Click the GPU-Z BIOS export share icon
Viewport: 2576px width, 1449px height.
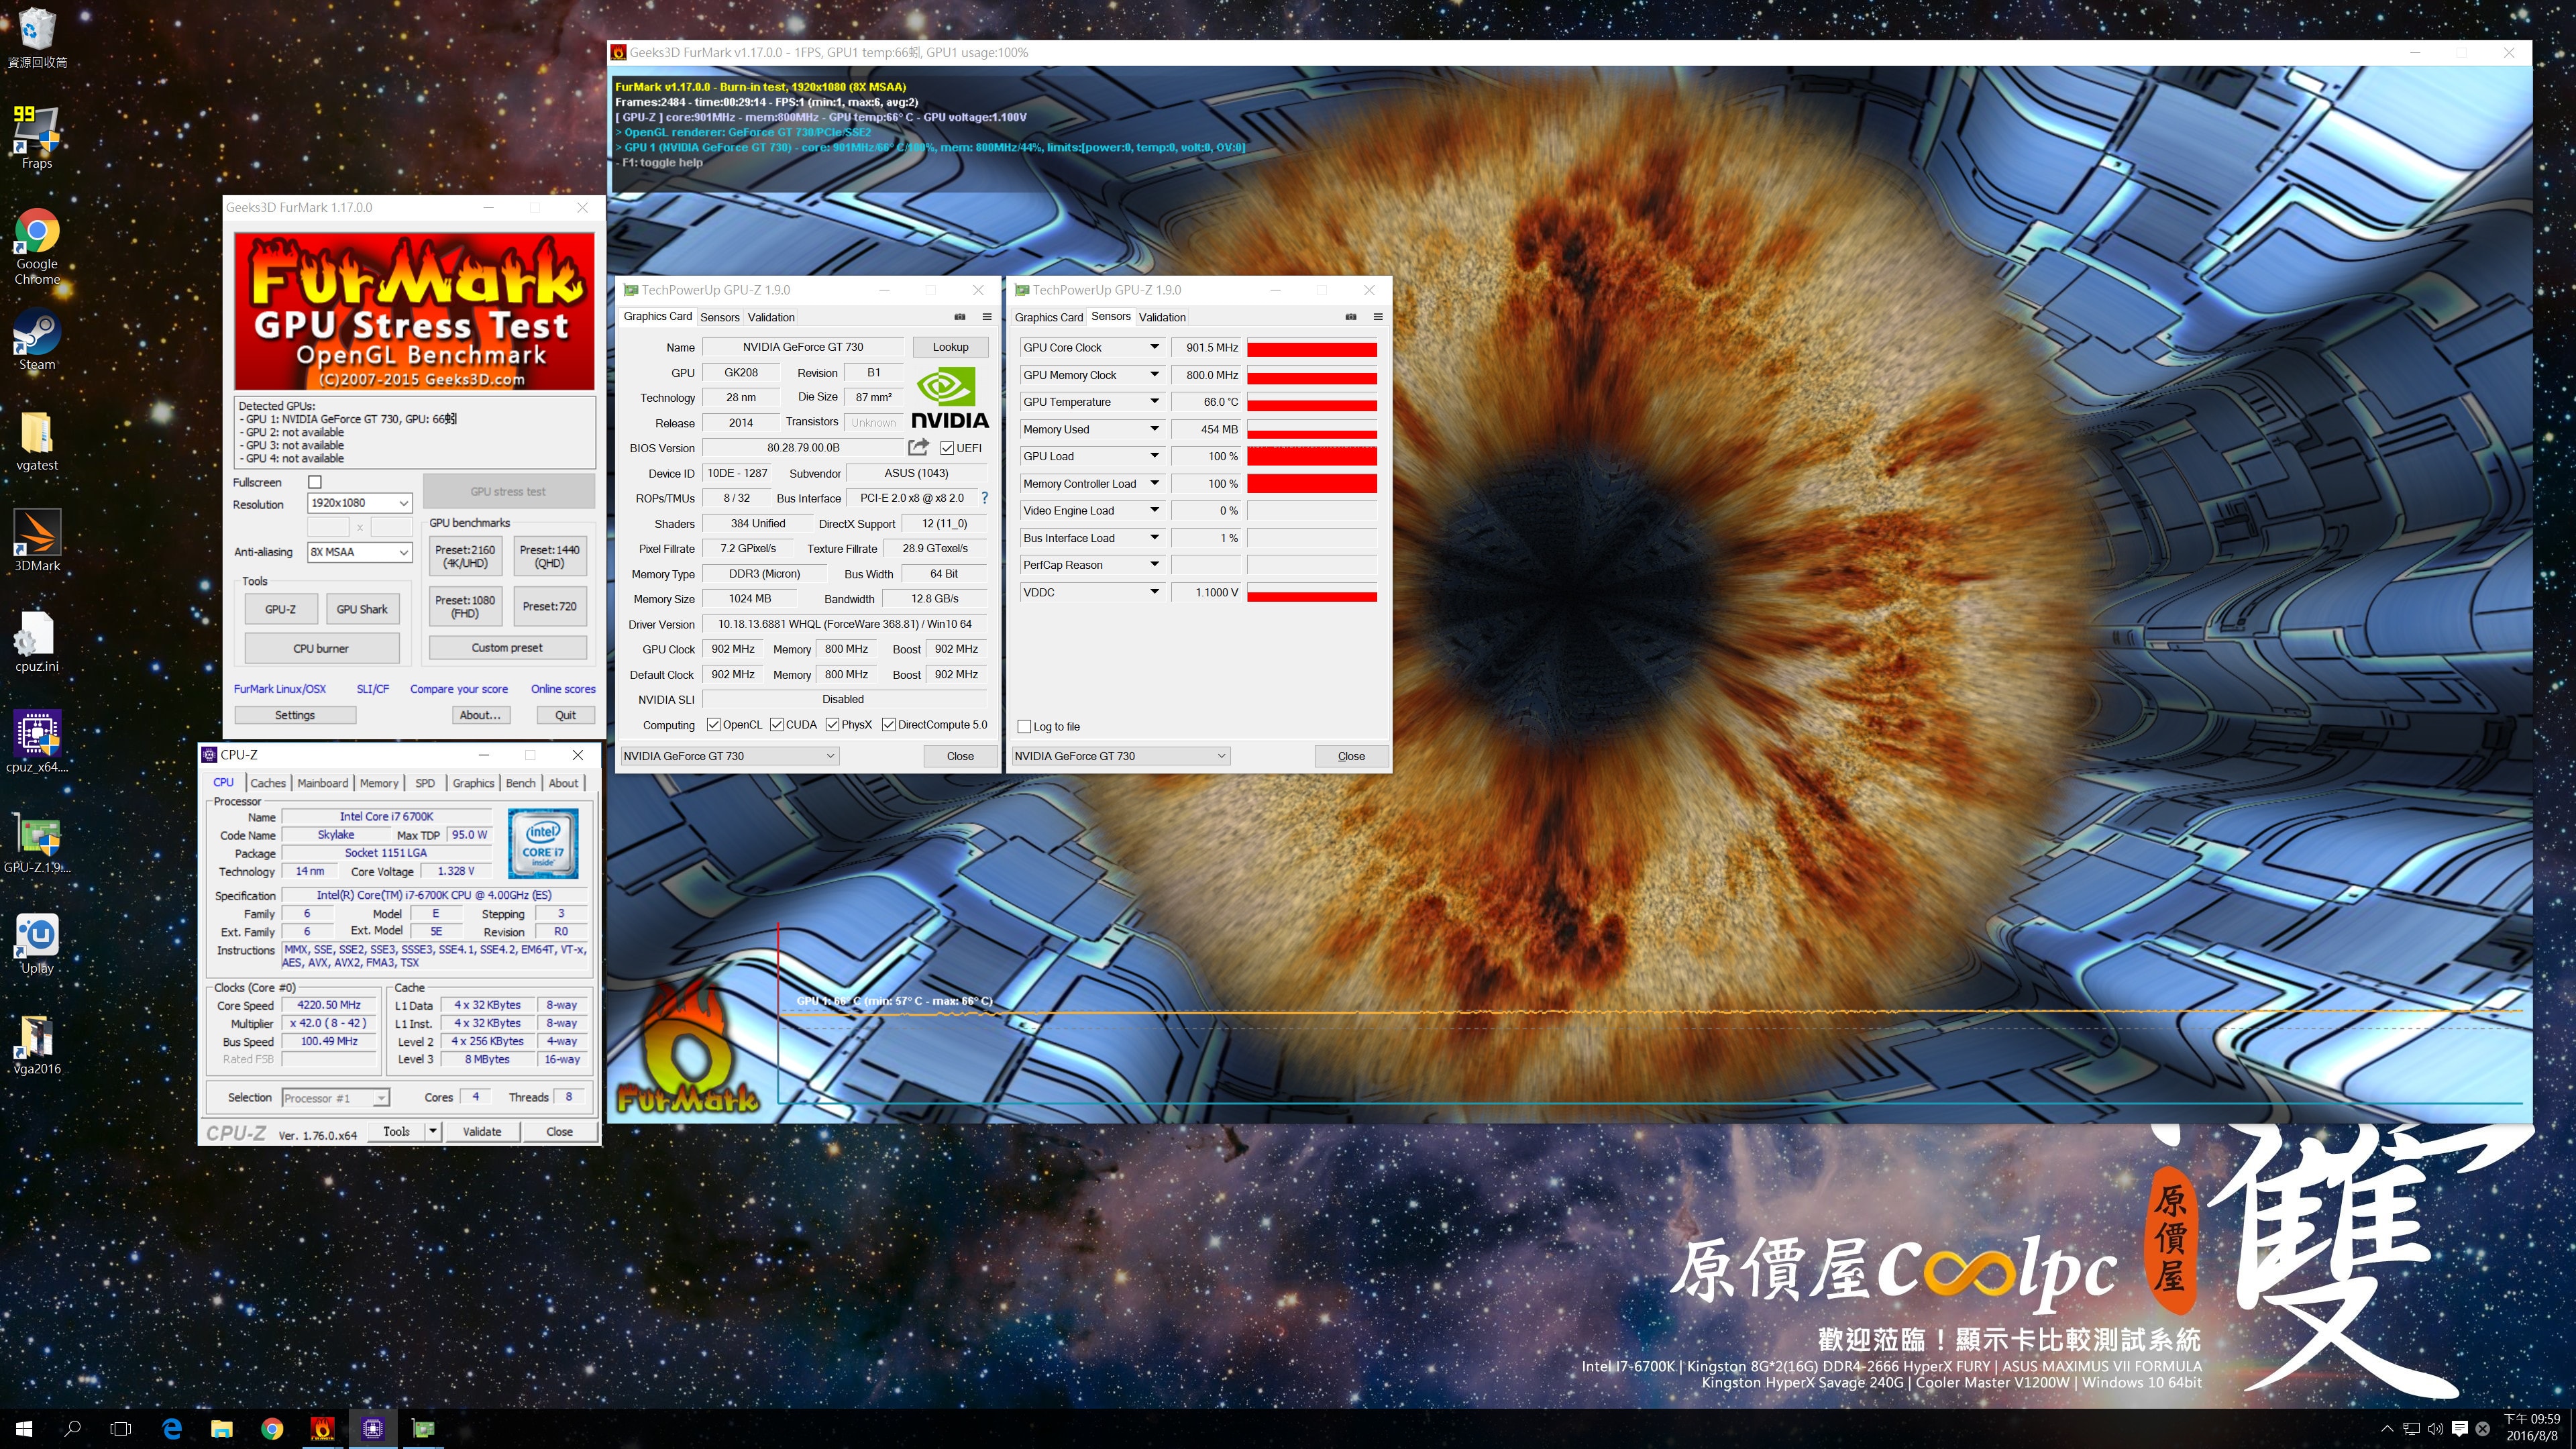coord(918,447)
